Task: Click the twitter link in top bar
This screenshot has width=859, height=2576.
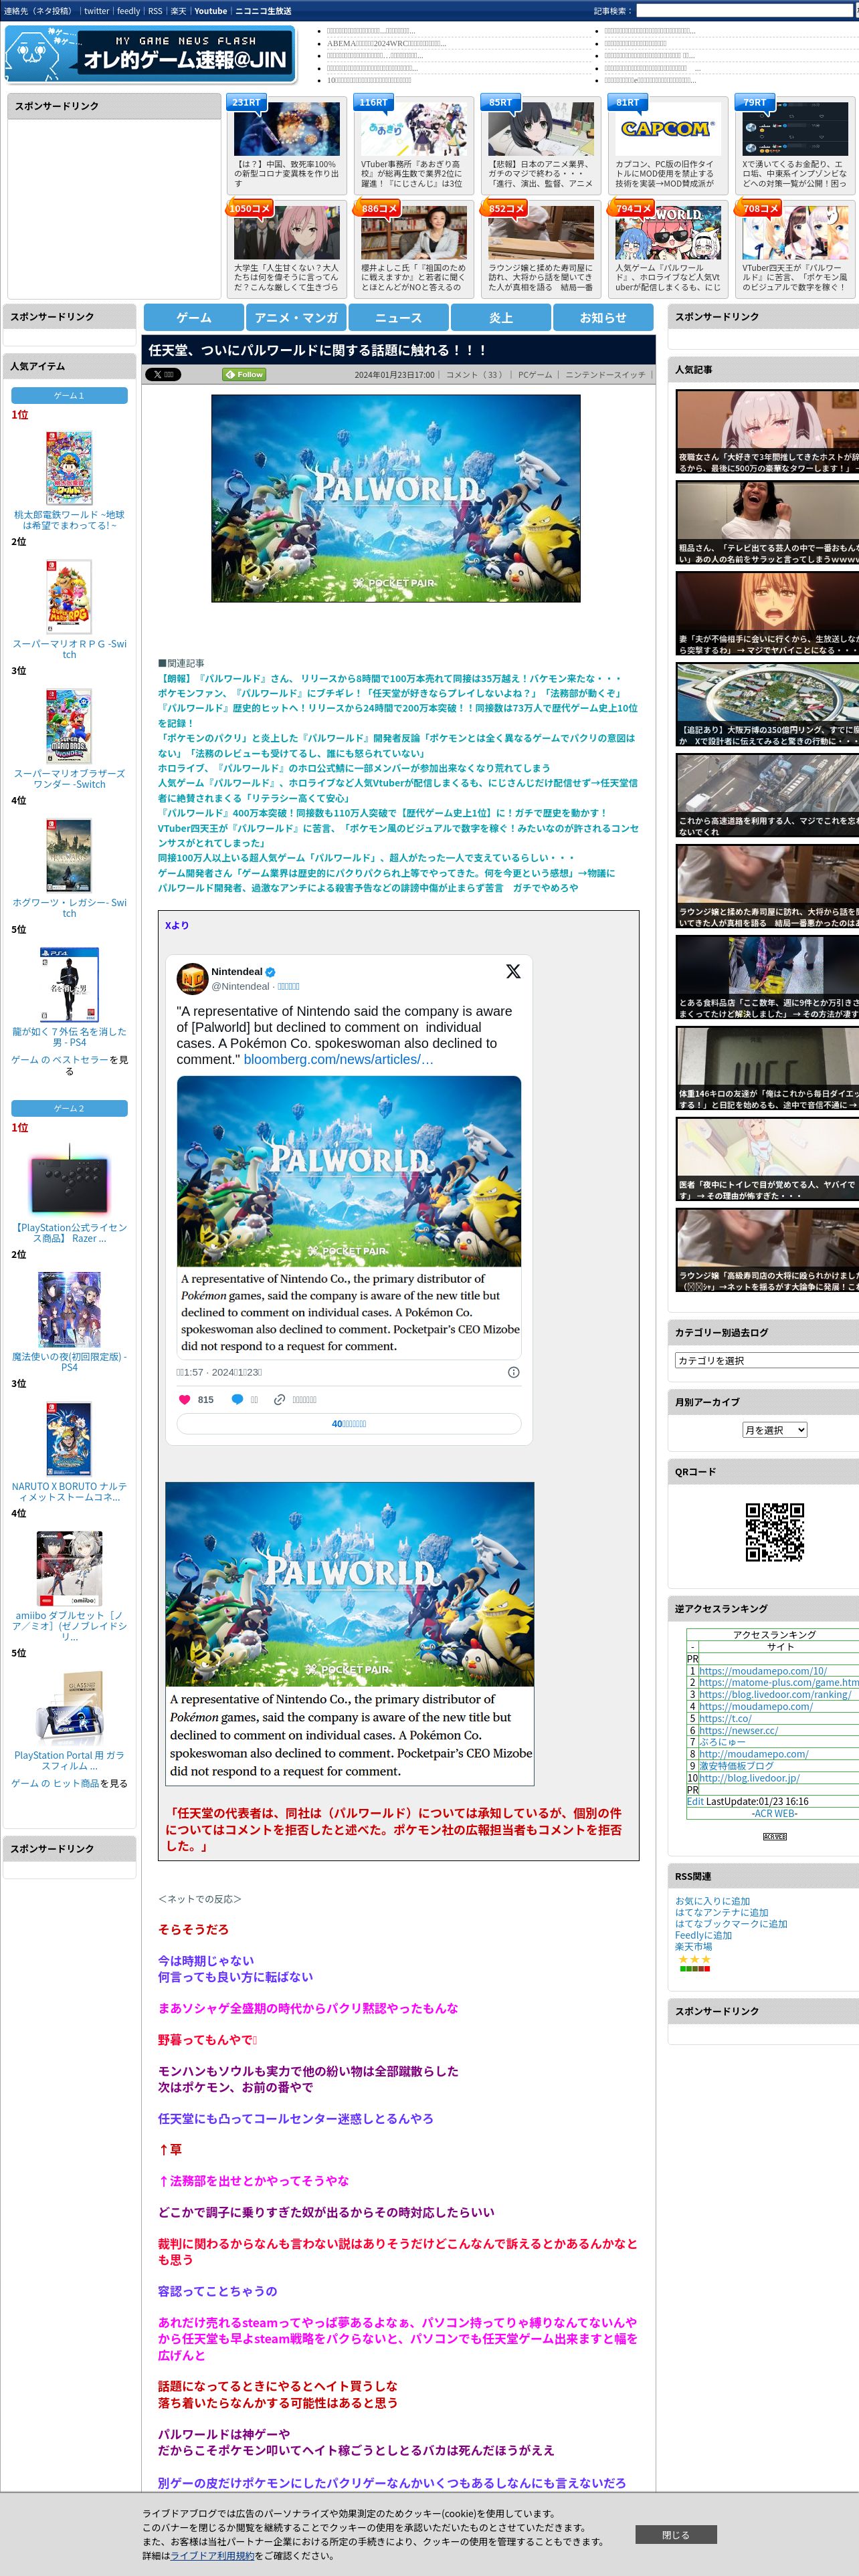Action: click(x=96, y=11)
